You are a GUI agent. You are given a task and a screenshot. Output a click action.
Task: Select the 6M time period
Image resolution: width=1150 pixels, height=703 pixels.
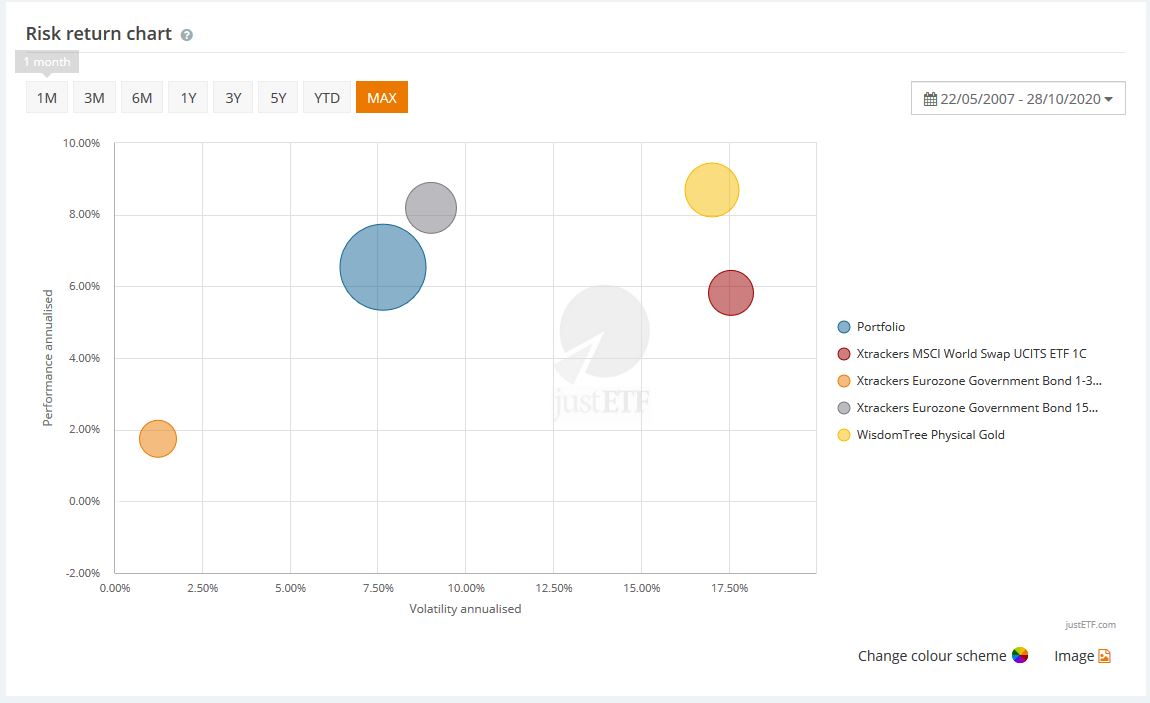[x=142, y=97]
